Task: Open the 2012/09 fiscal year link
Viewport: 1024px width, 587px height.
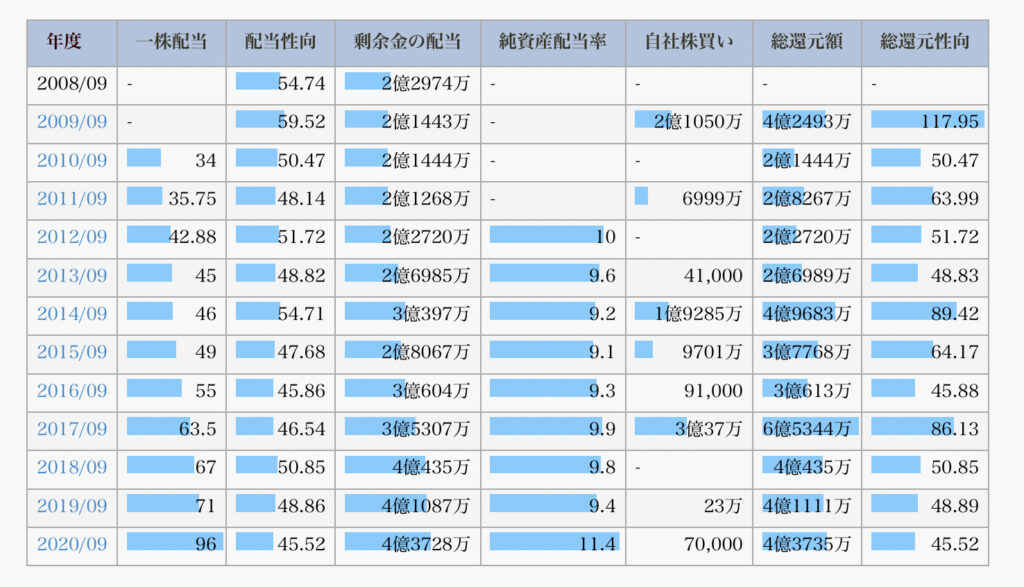Action: click(72, 236)
